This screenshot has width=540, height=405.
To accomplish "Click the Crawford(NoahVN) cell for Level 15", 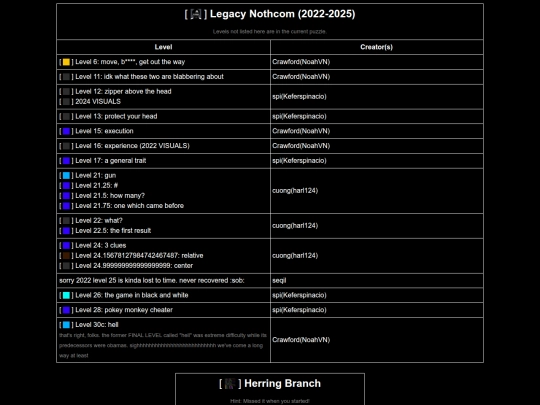I will pyautogui.click(x=377, y=131).
